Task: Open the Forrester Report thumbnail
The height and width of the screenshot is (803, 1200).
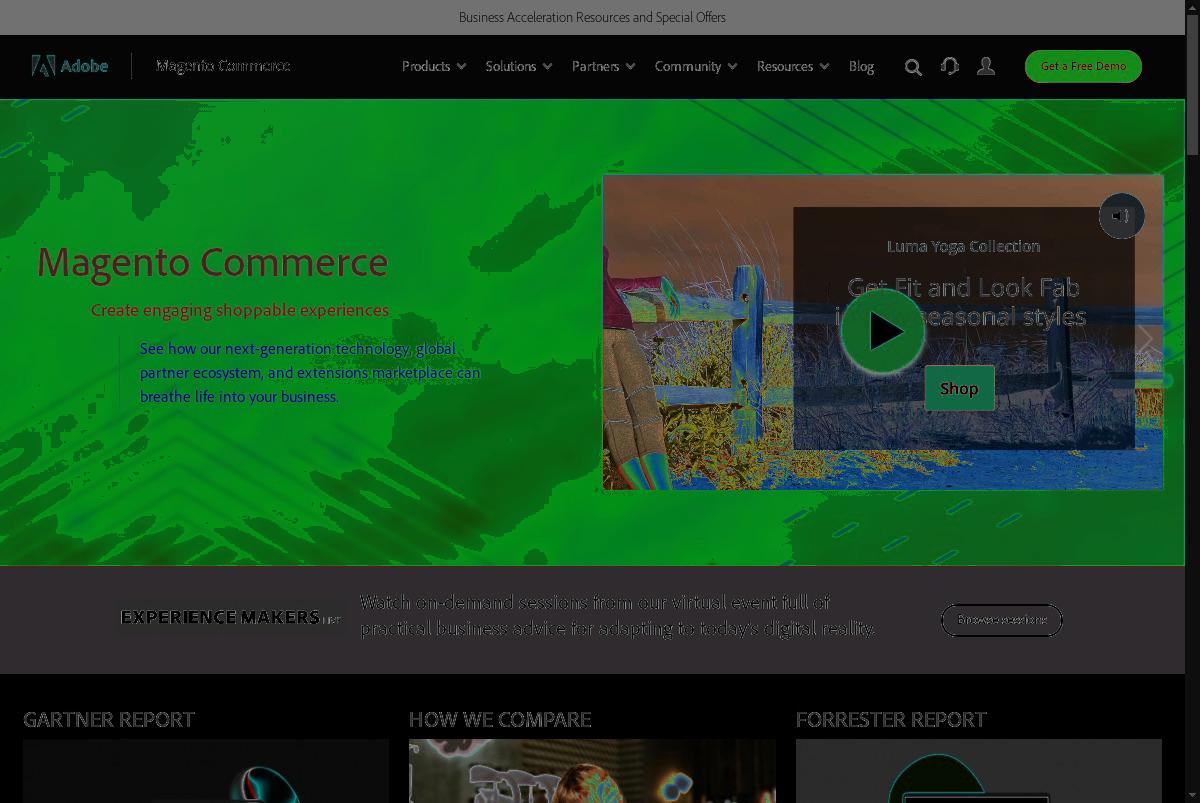Action: coord(979,771)
